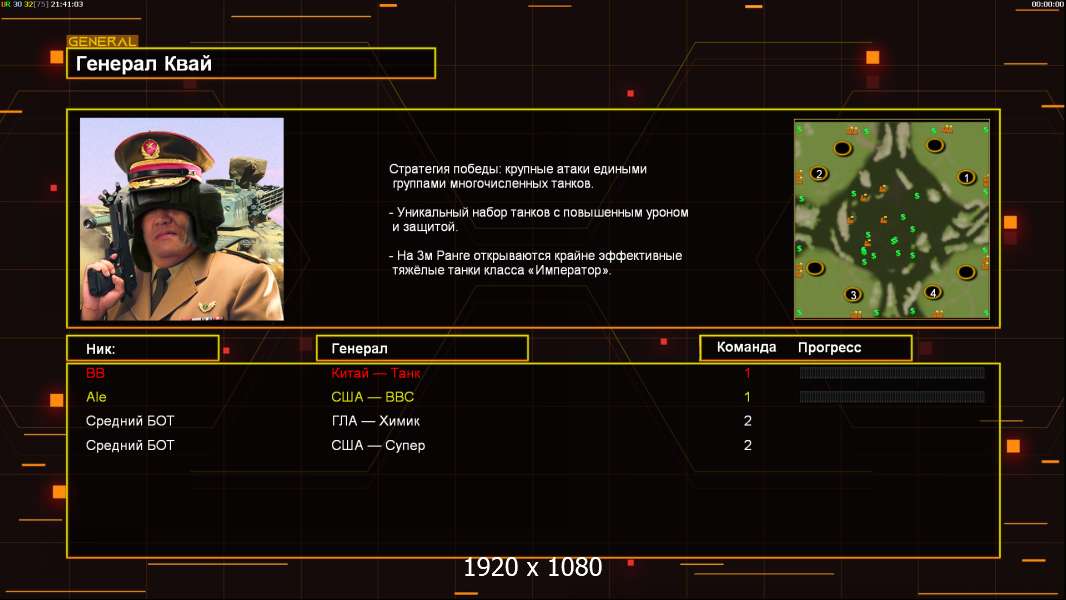Select player name 'Ale'
The height and width of the screenshot is (600, 1066).
pos(96,397)
